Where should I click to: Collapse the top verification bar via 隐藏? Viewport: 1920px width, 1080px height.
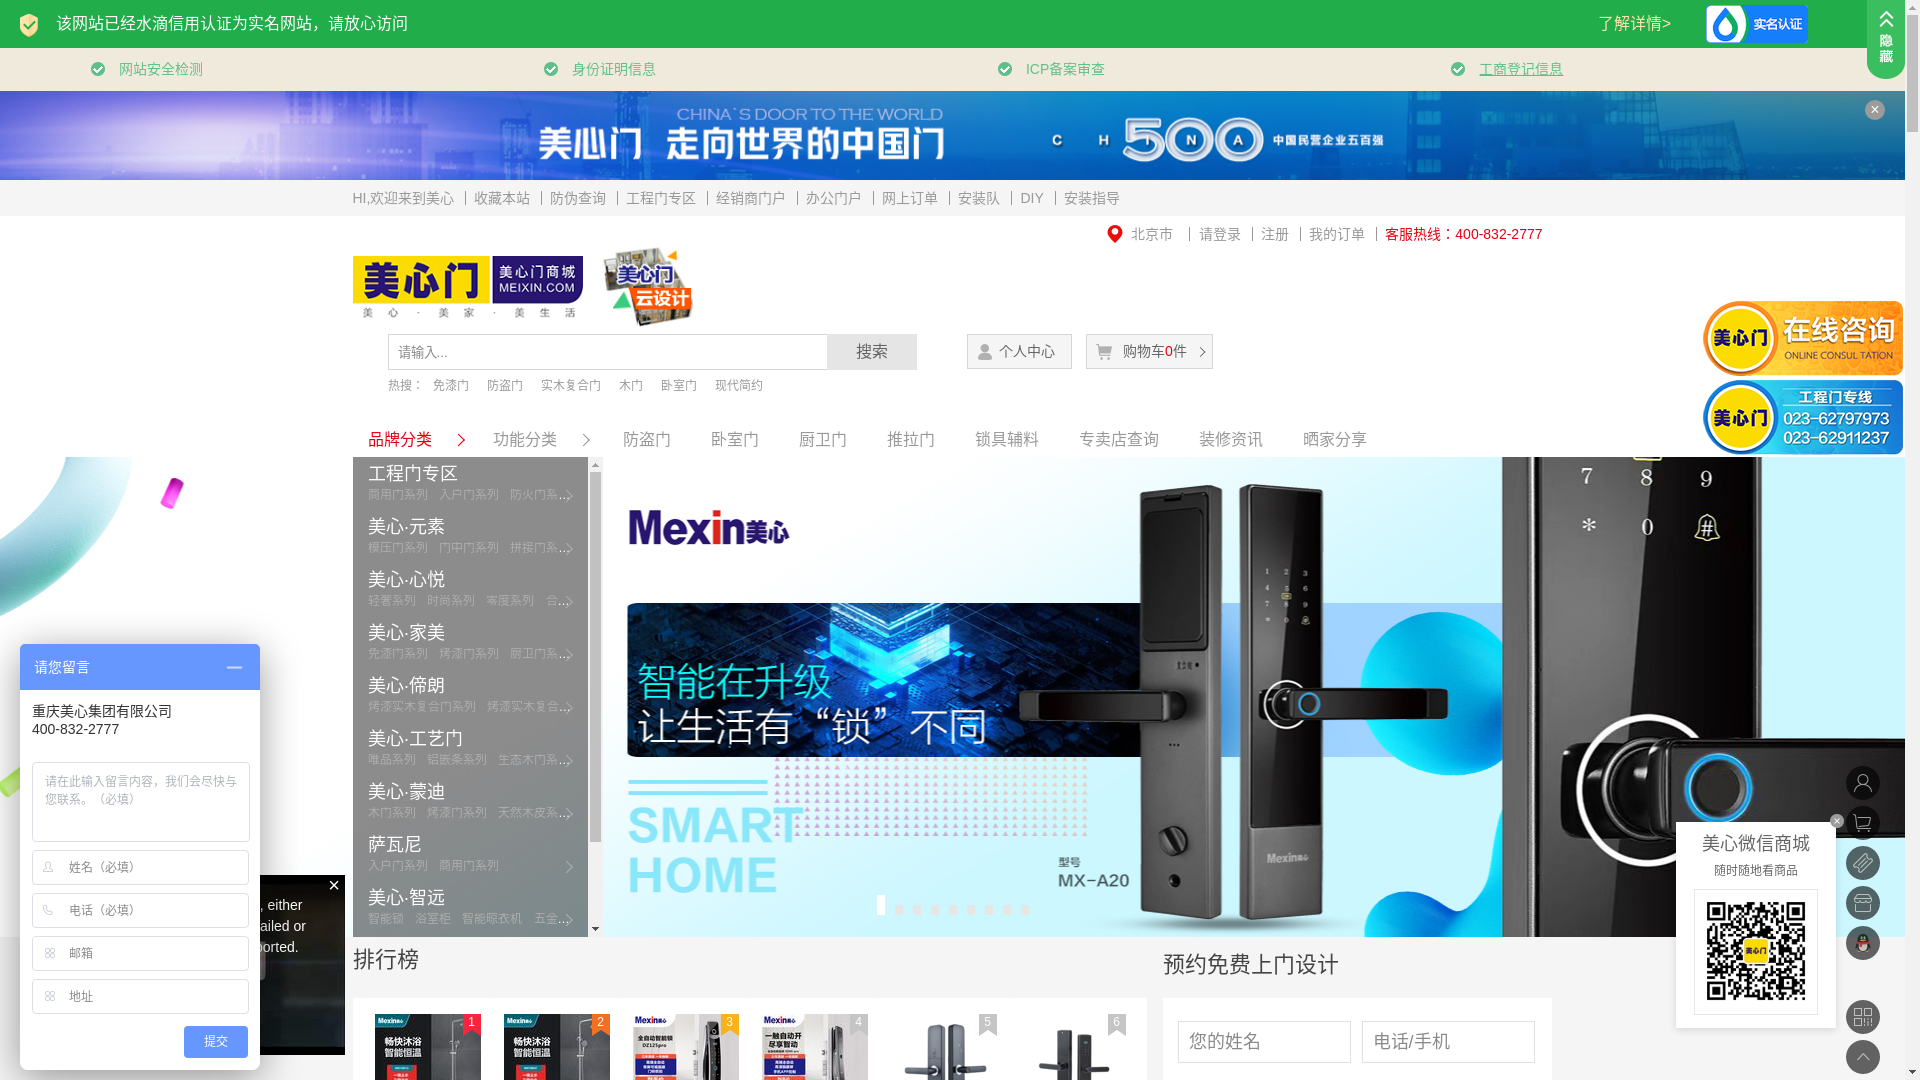click(1885, 38)
